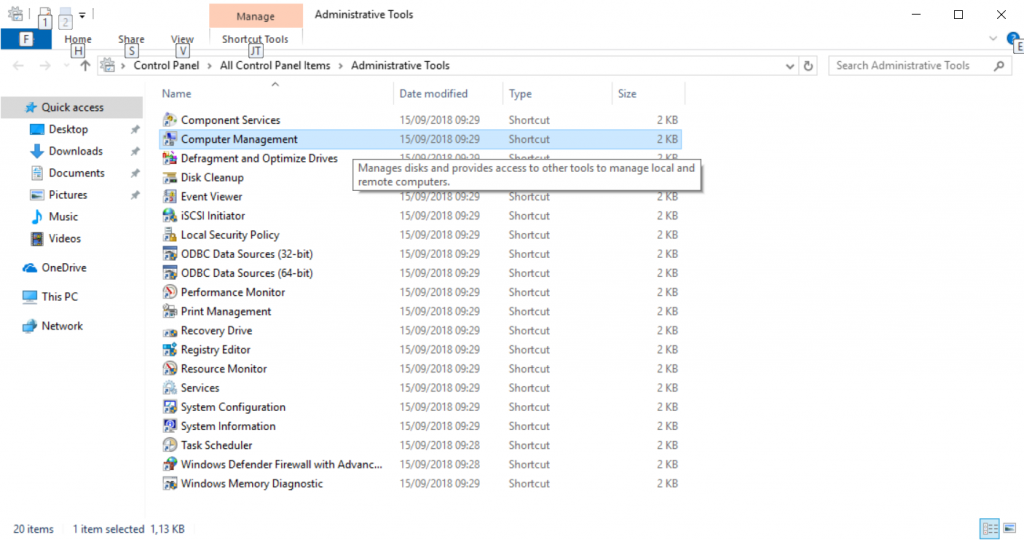The height and width of the screenshot is (540, 1024).
Task: Select the Windows Defender Firewall icon
Action: (x=170, y=464)
